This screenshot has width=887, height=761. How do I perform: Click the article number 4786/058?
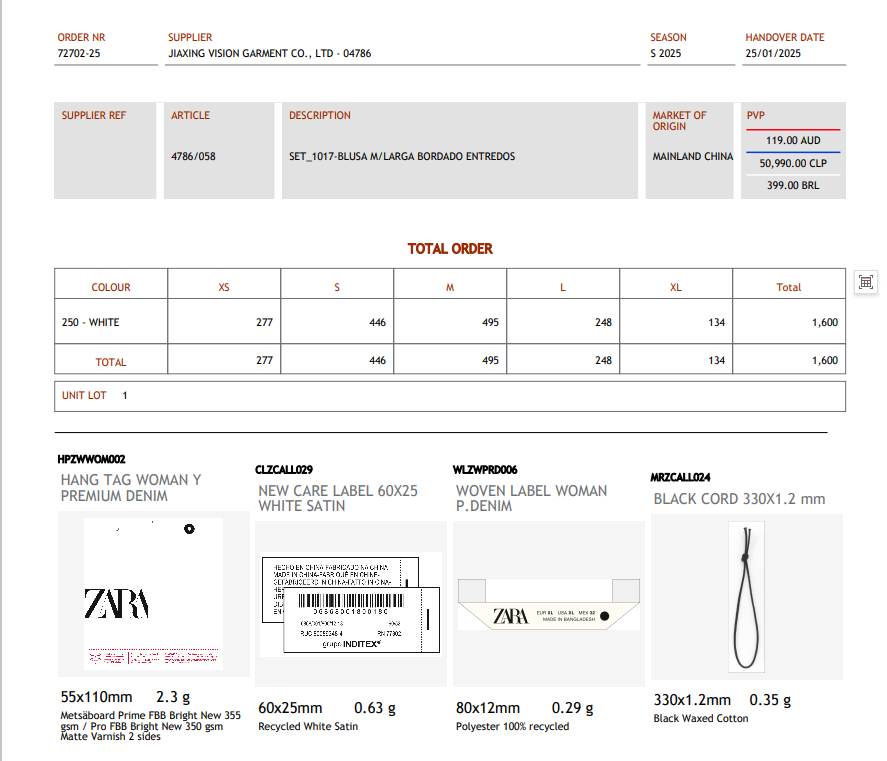tap(193, 157)
